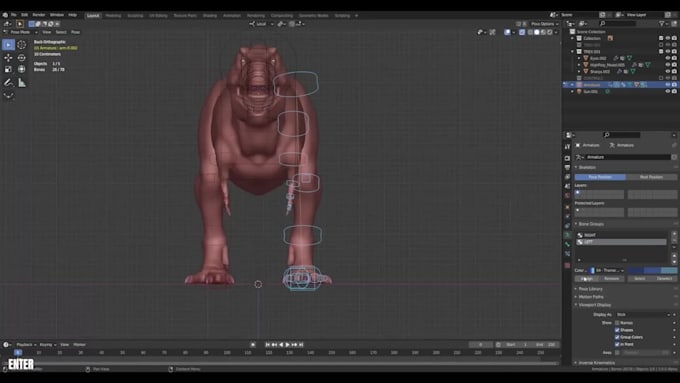Viewport: 680px width, 383px height.
Task: Open the Pose Options dropdown
Action: pos(544,24)
